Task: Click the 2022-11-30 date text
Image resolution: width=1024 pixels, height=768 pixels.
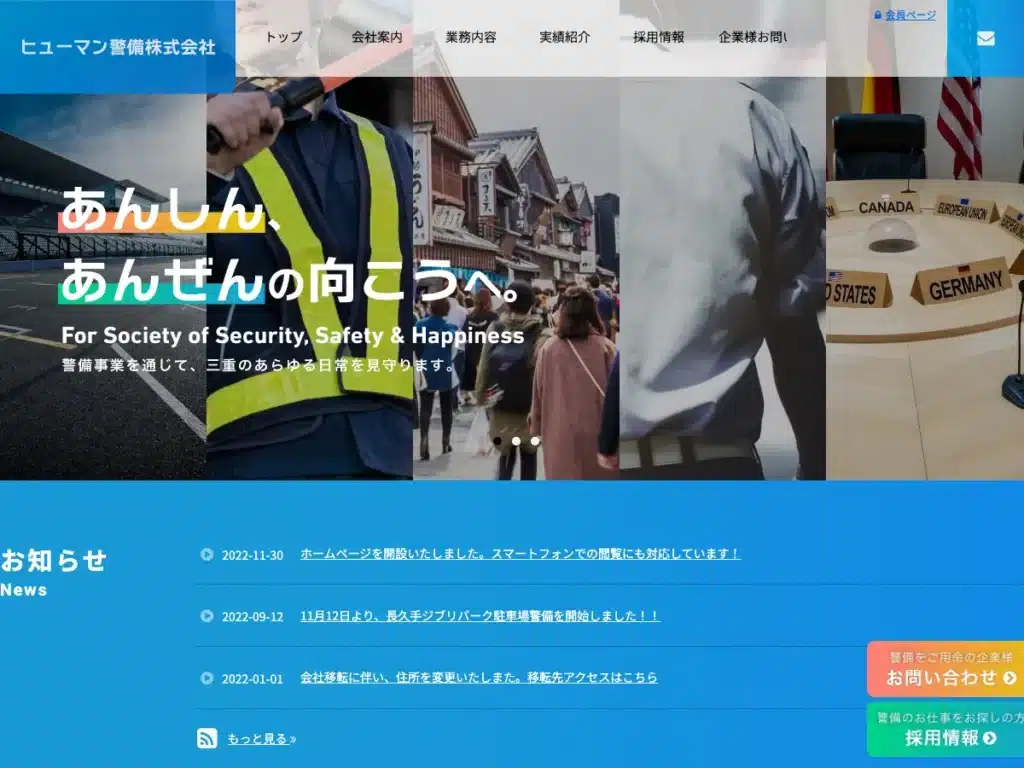Action: 252,555
